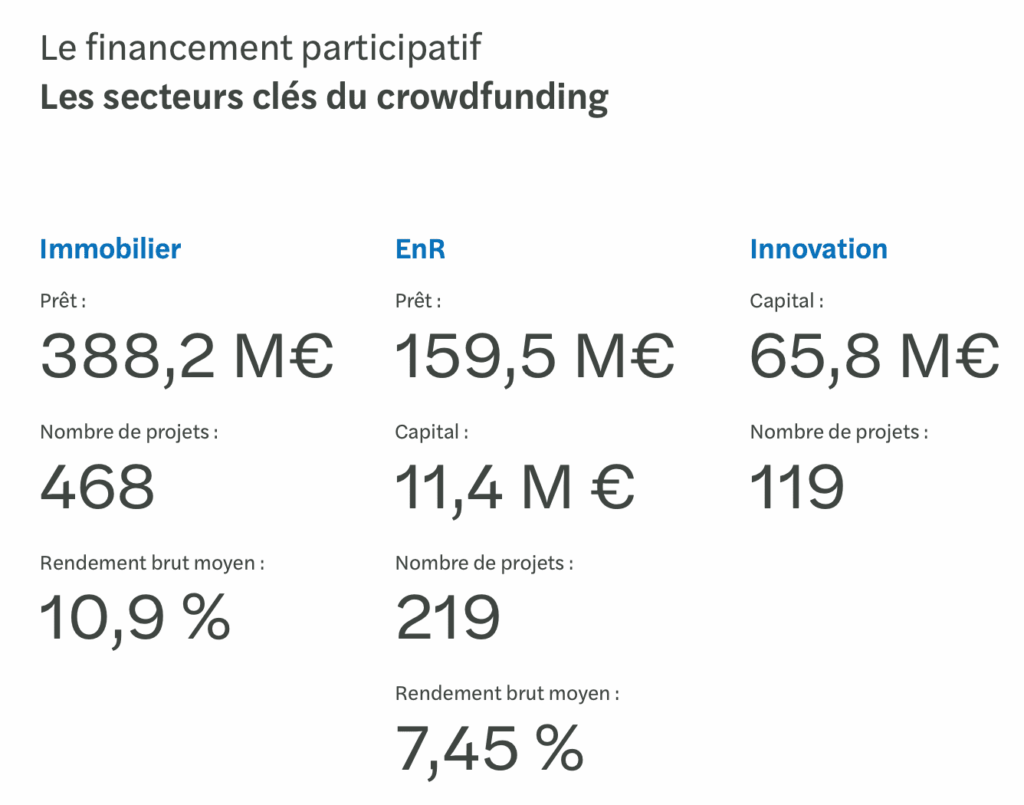Select the 468 projects figure
Screen dimensions: 1024x805
(98, 487)
